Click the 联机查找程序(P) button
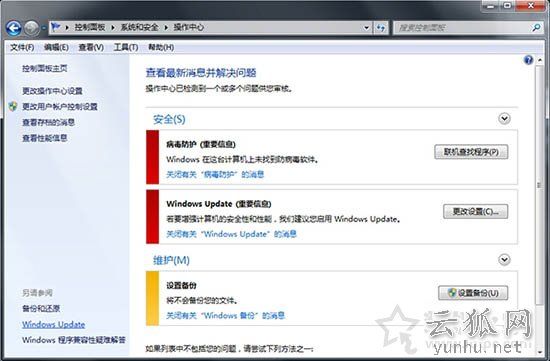The height and width of the screenshot is (361, 550). click(471, 152)
